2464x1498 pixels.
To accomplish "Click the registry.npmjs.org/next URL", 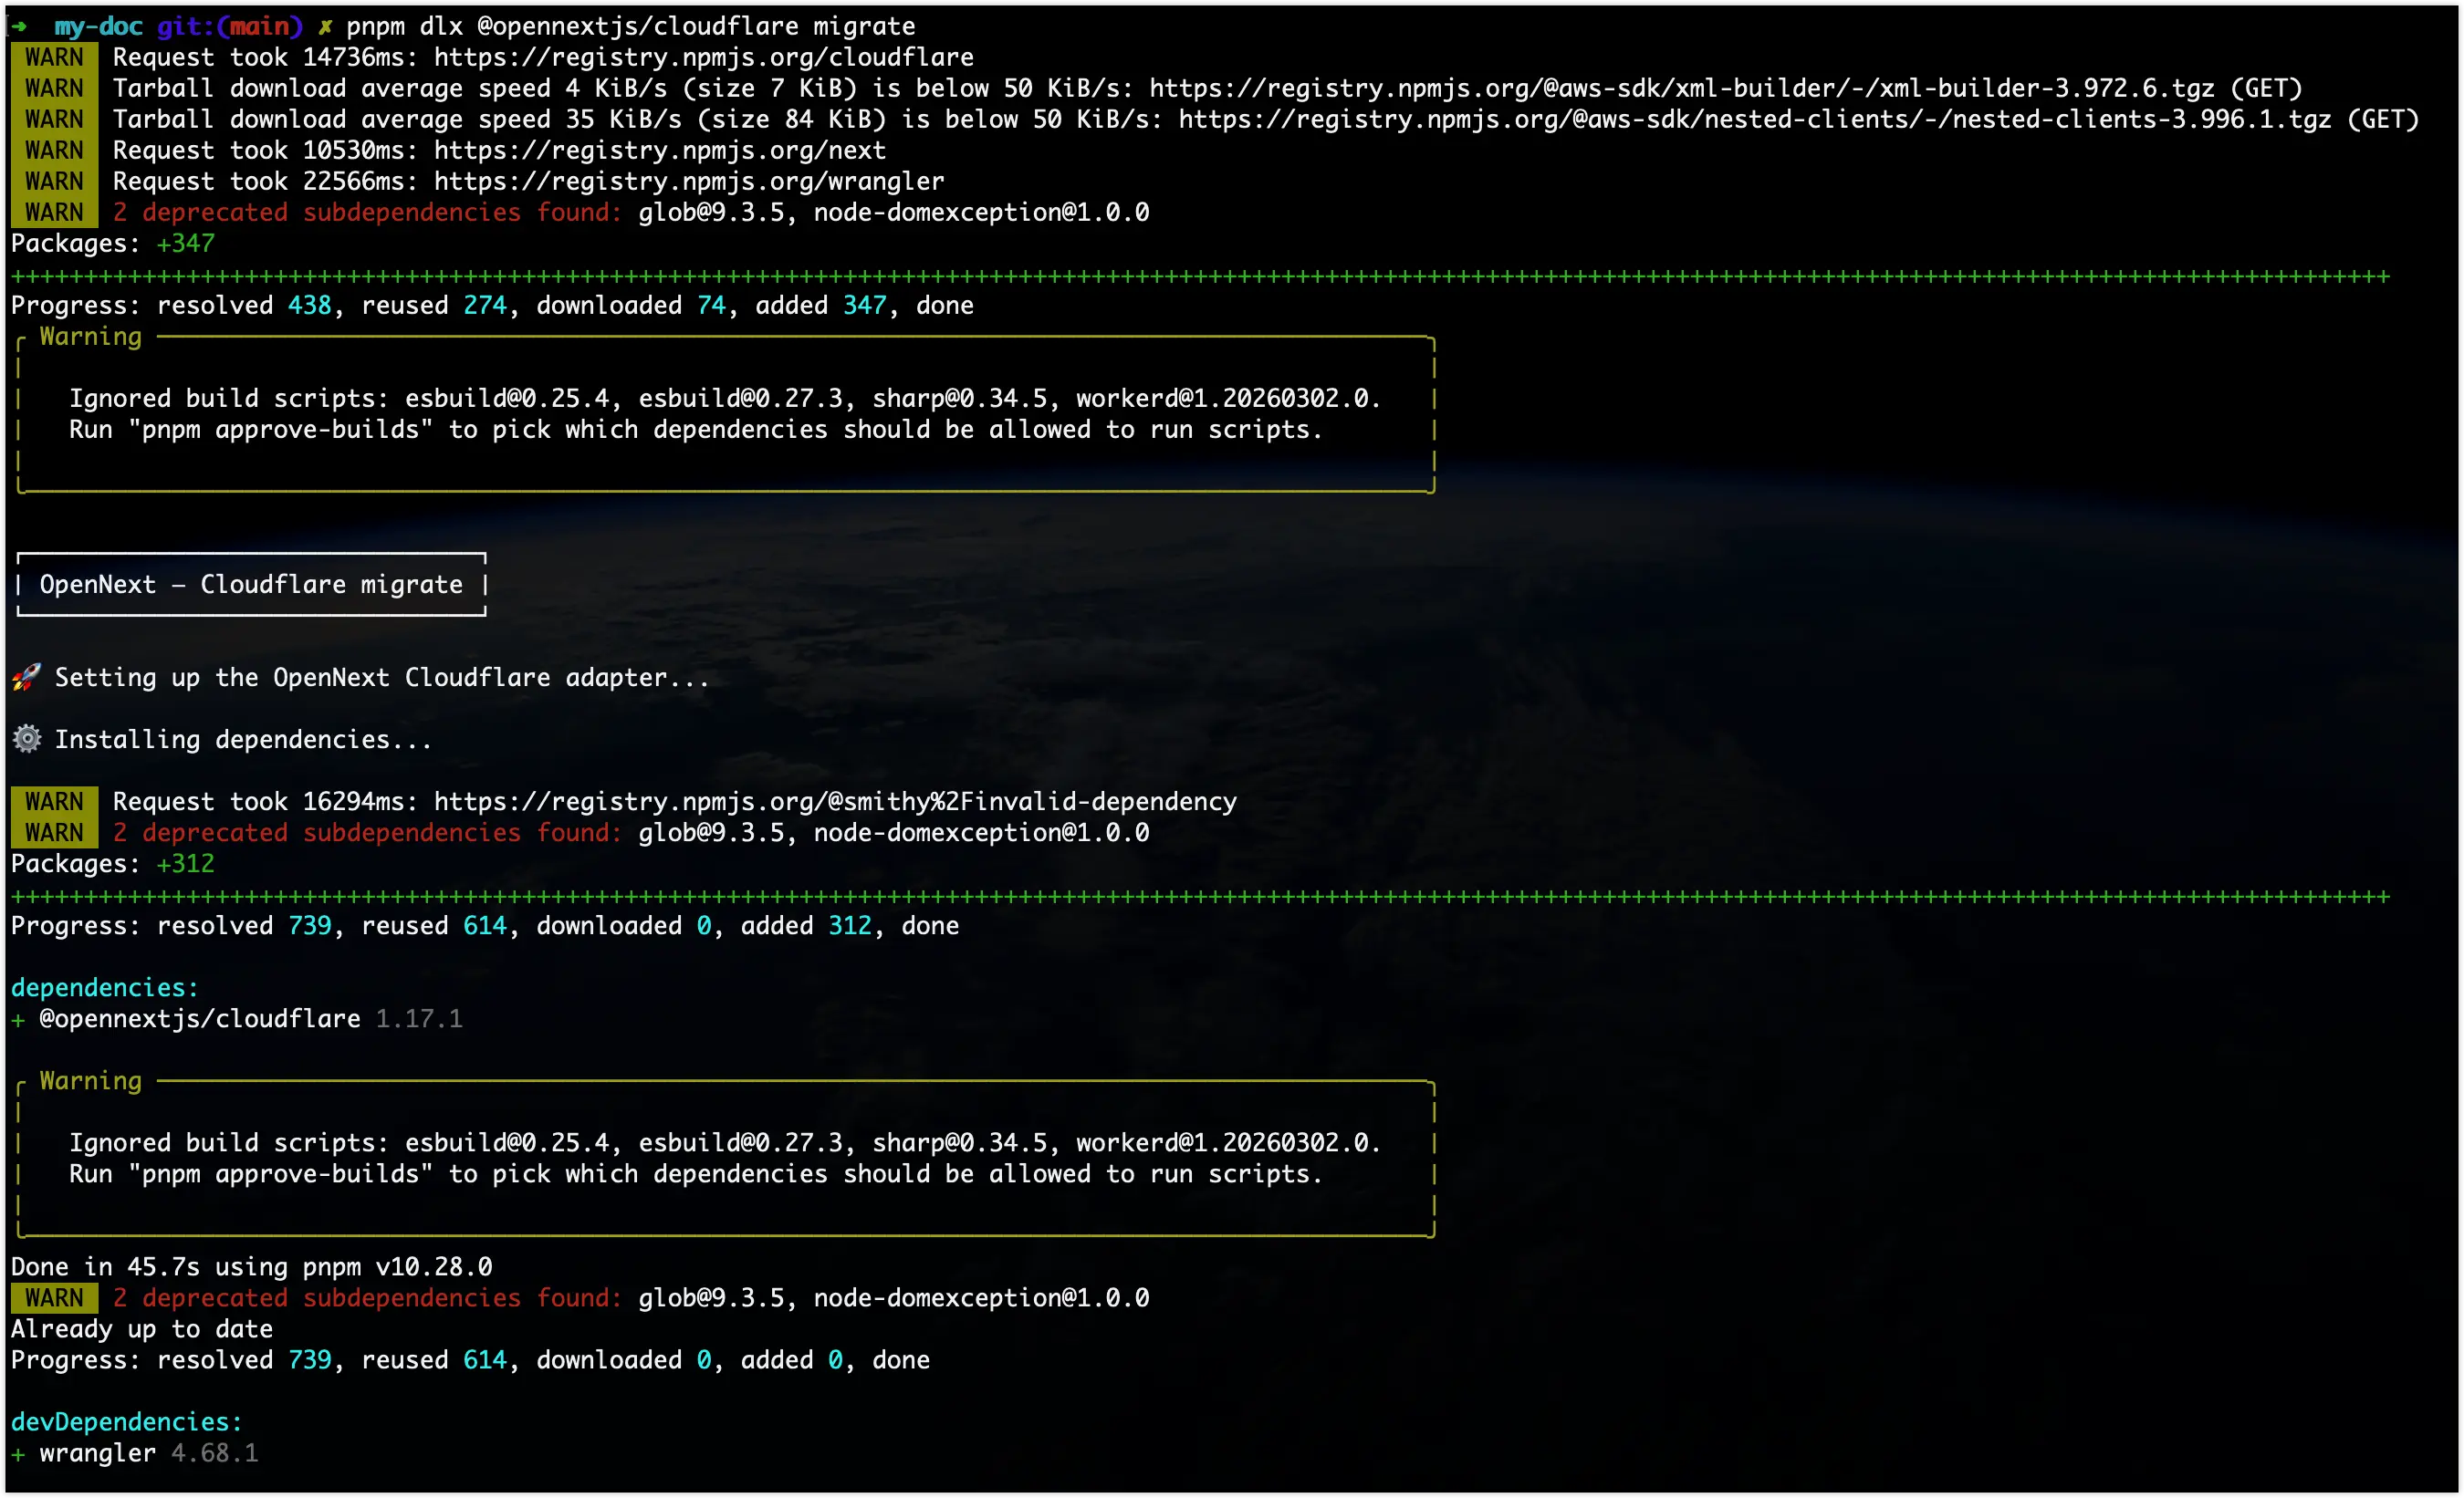I will pyautogui.click(x=659, y=151).
